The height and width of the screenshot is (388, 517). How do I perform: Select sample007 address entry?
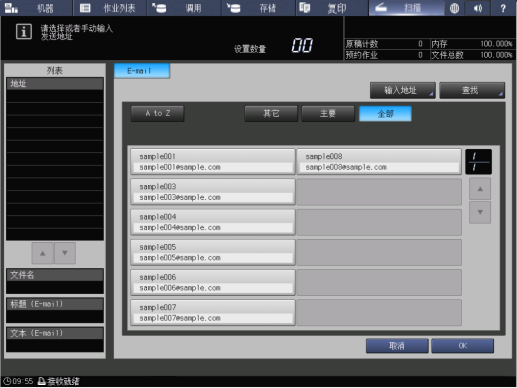pos(213,312)
